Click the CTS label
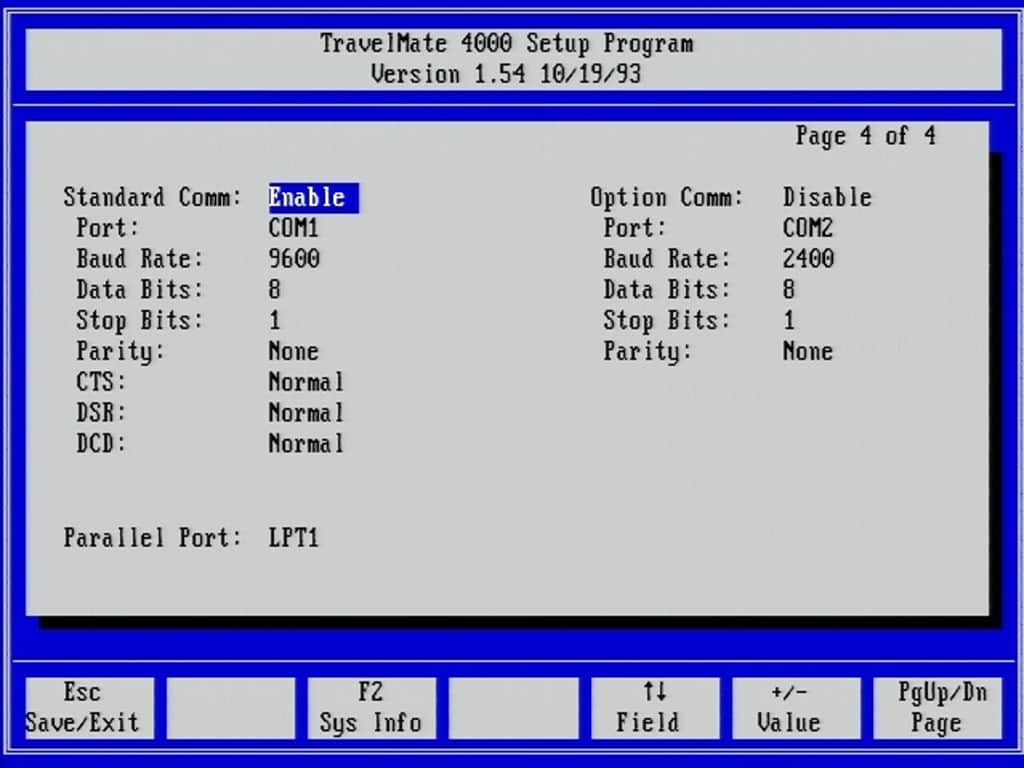1024x768 pixels. click(x=101, y=382)
